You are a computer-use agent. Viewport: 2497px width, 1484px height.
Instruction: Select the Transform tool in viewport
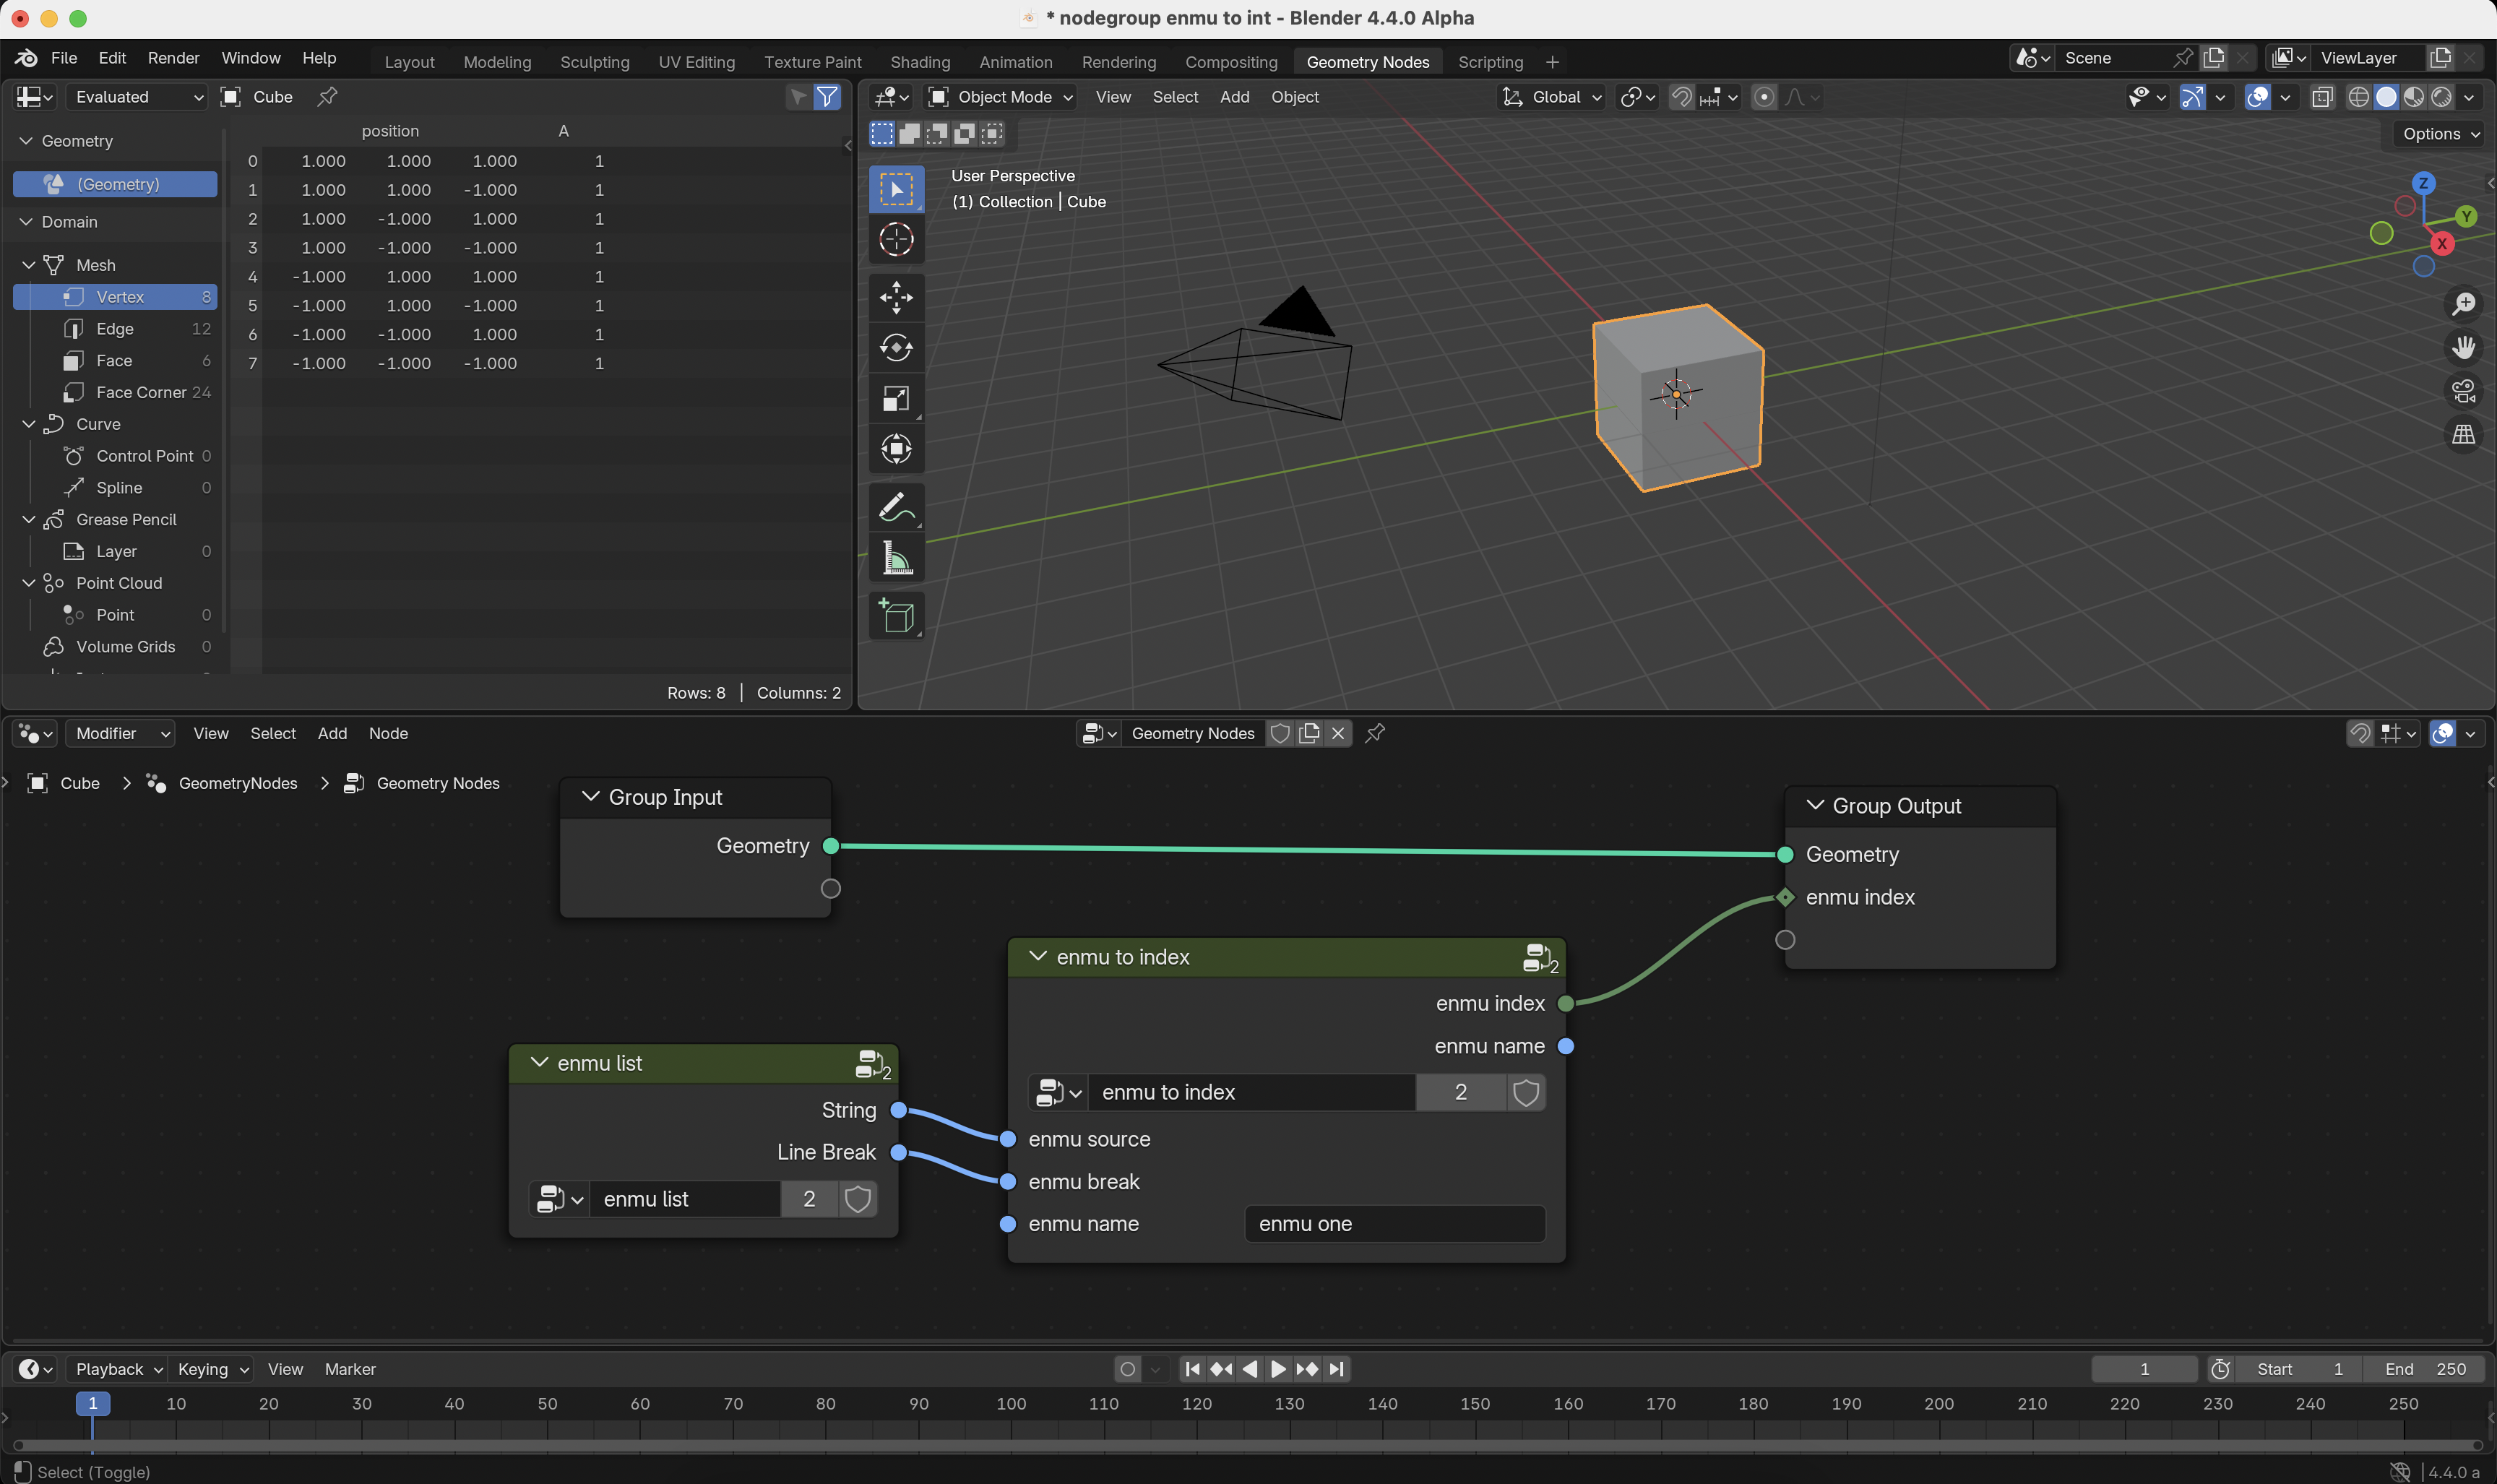pos(896,449)
